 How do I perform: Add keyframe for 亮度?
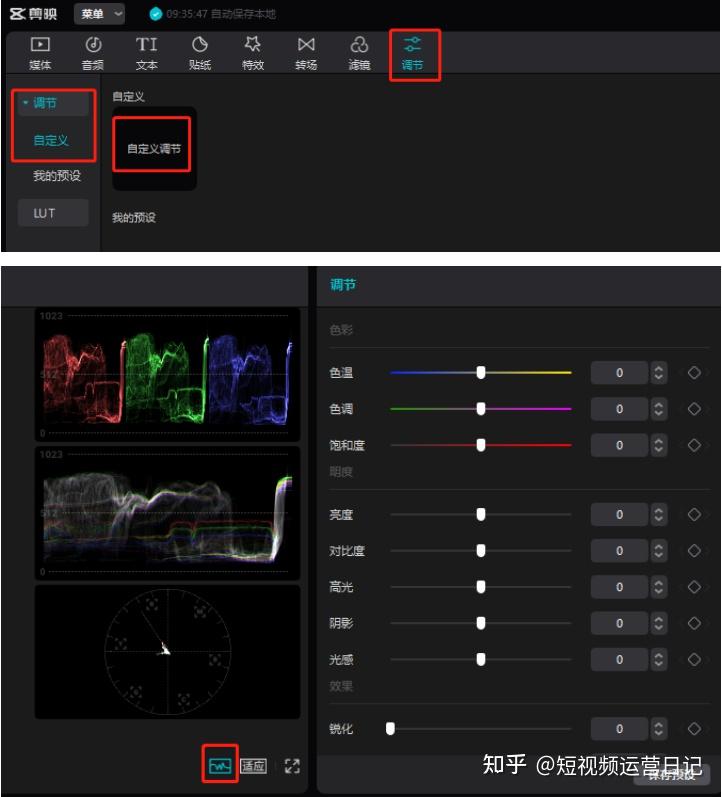click(694, 514)
